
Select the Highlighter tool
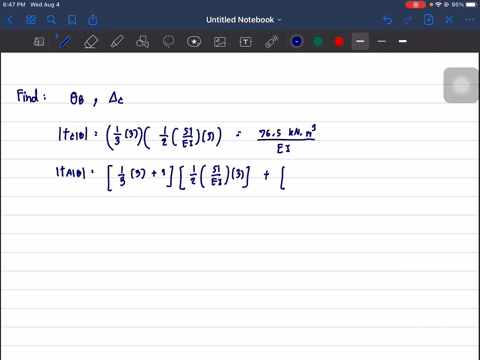117,42
